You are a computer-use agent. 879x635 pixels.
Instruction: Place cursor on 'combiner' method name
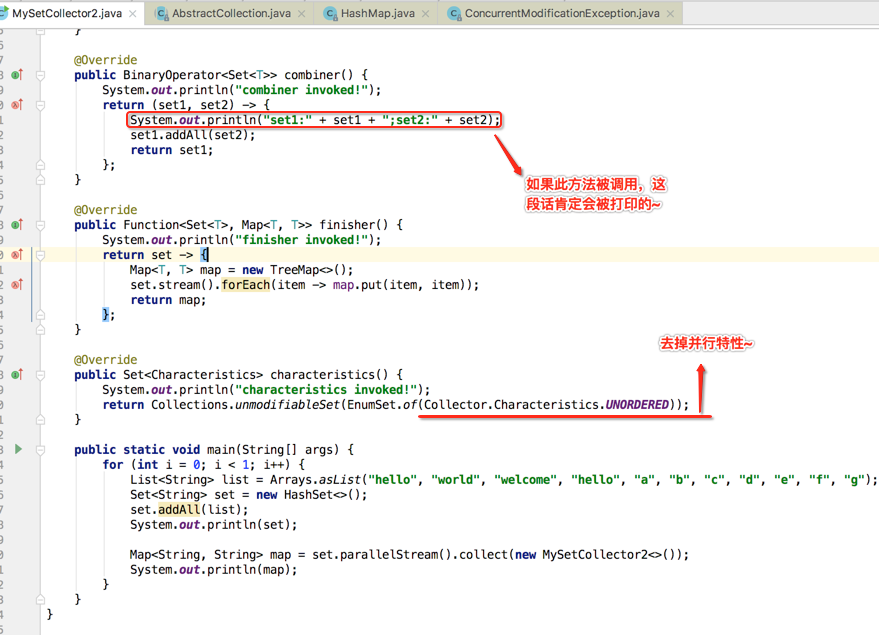pos(312,75)
